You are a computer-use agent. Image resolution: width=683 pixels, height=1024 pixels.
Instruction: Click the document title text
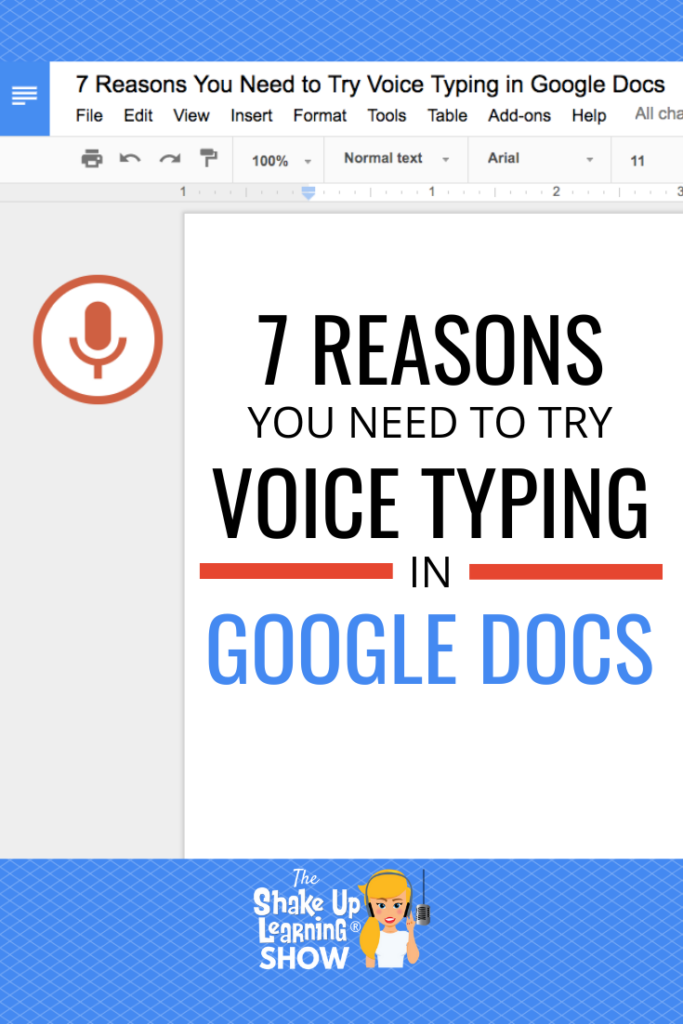370,84
